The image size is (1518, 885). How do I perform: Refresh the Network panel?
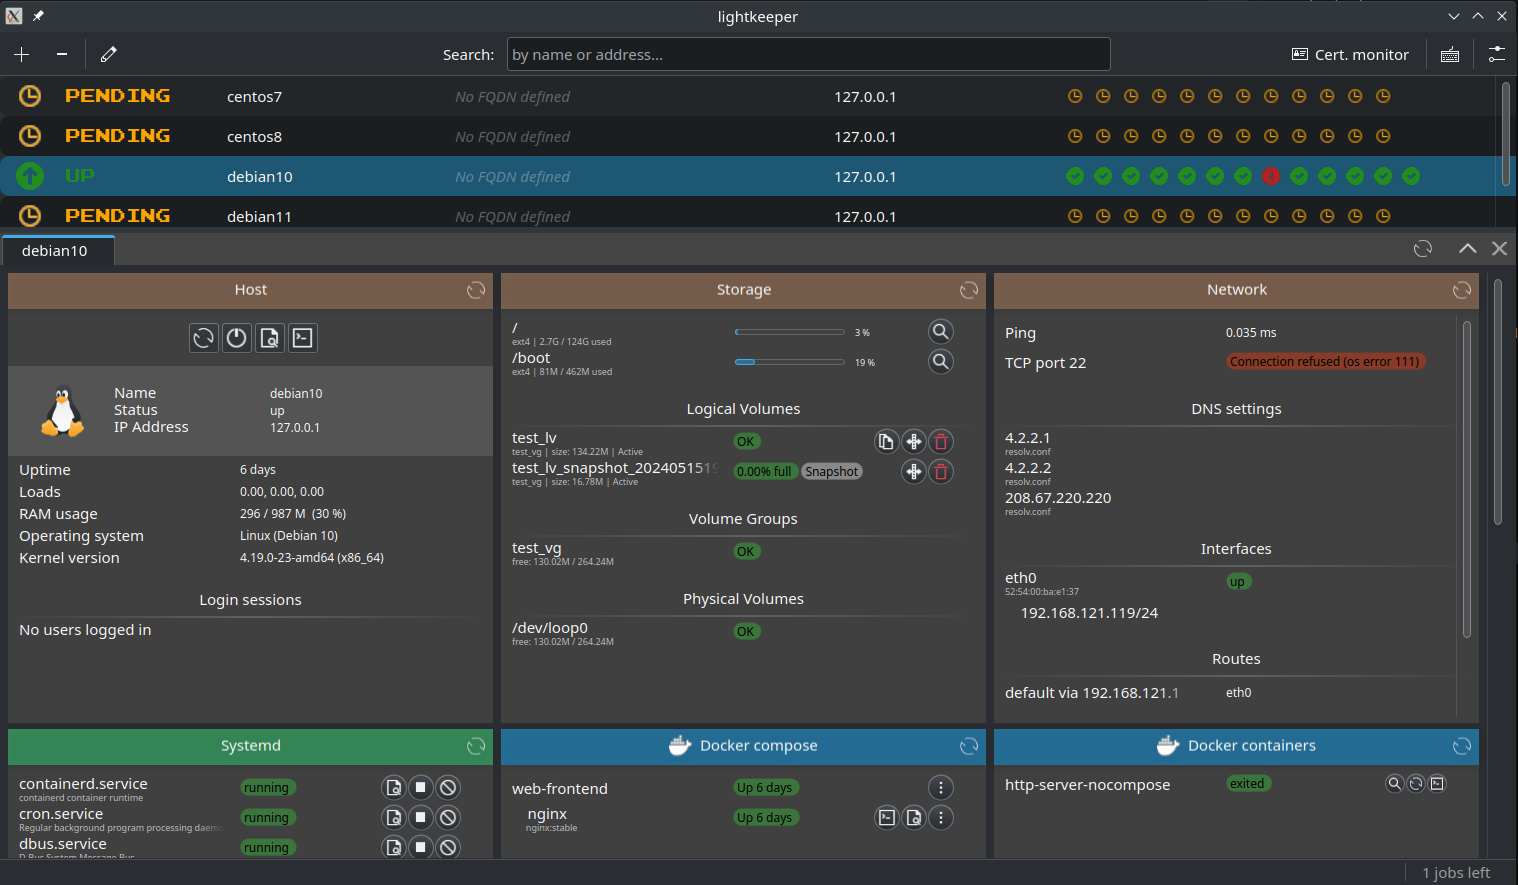coord(1462,290)
